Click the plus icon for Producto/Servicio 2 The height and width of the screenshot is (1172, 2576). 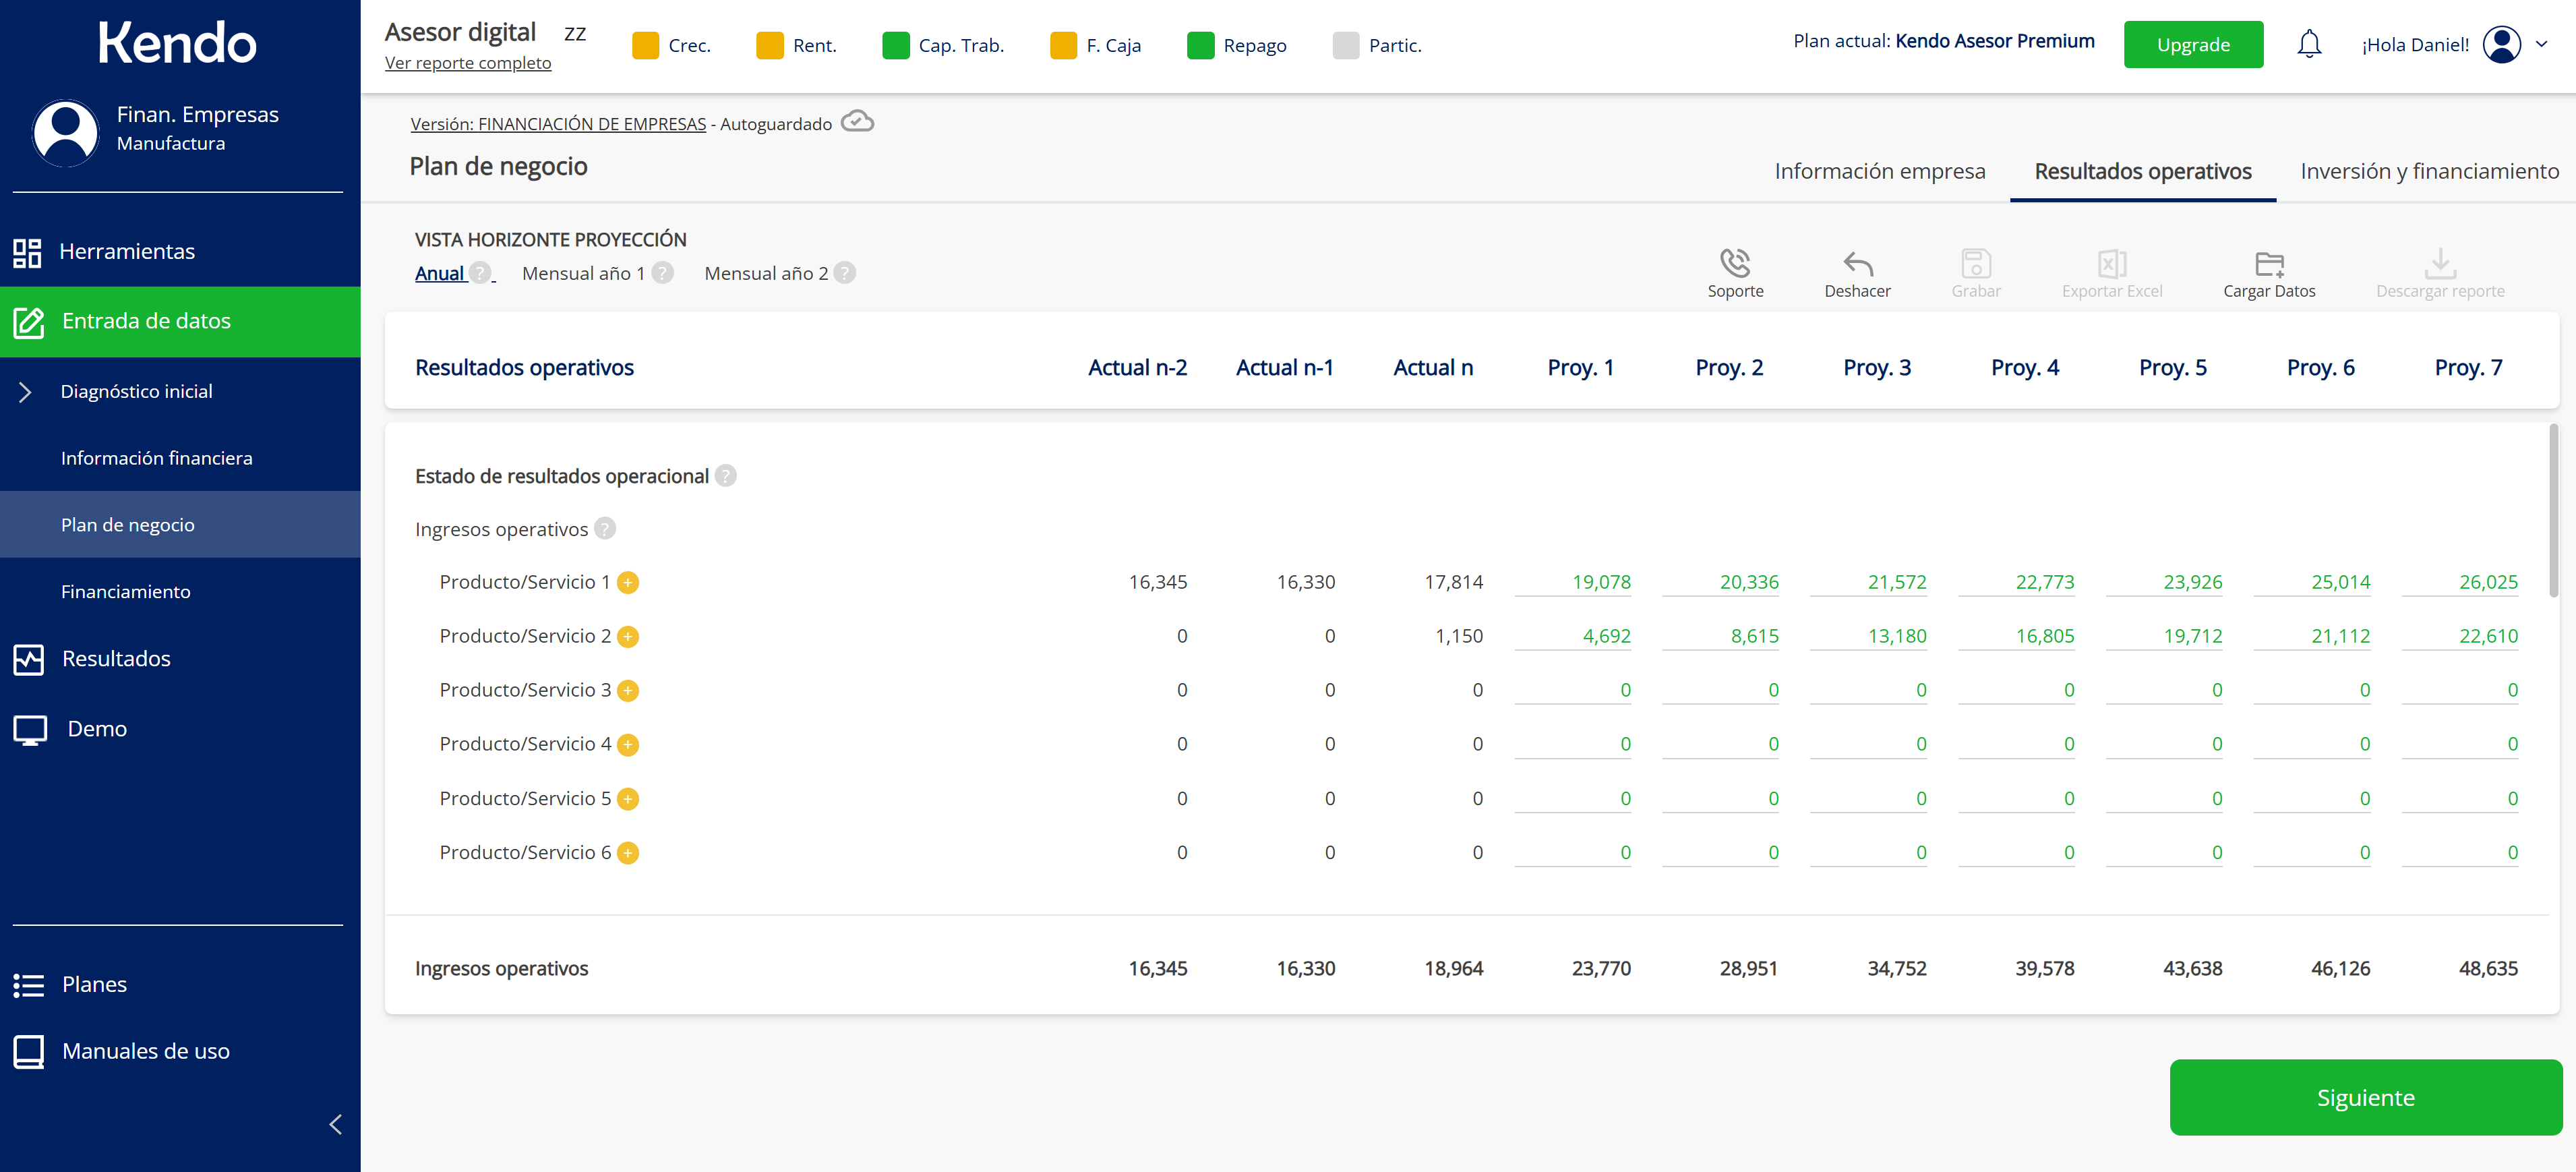pyautogui.click(x=628, y=637)
